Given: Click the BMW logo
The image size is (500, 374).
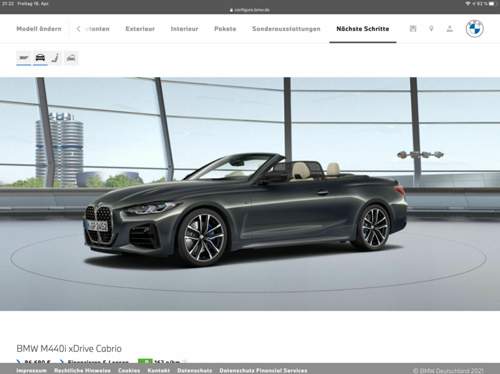Looking at the screenshot, I should pyautogui.click(x=474, y=29).
